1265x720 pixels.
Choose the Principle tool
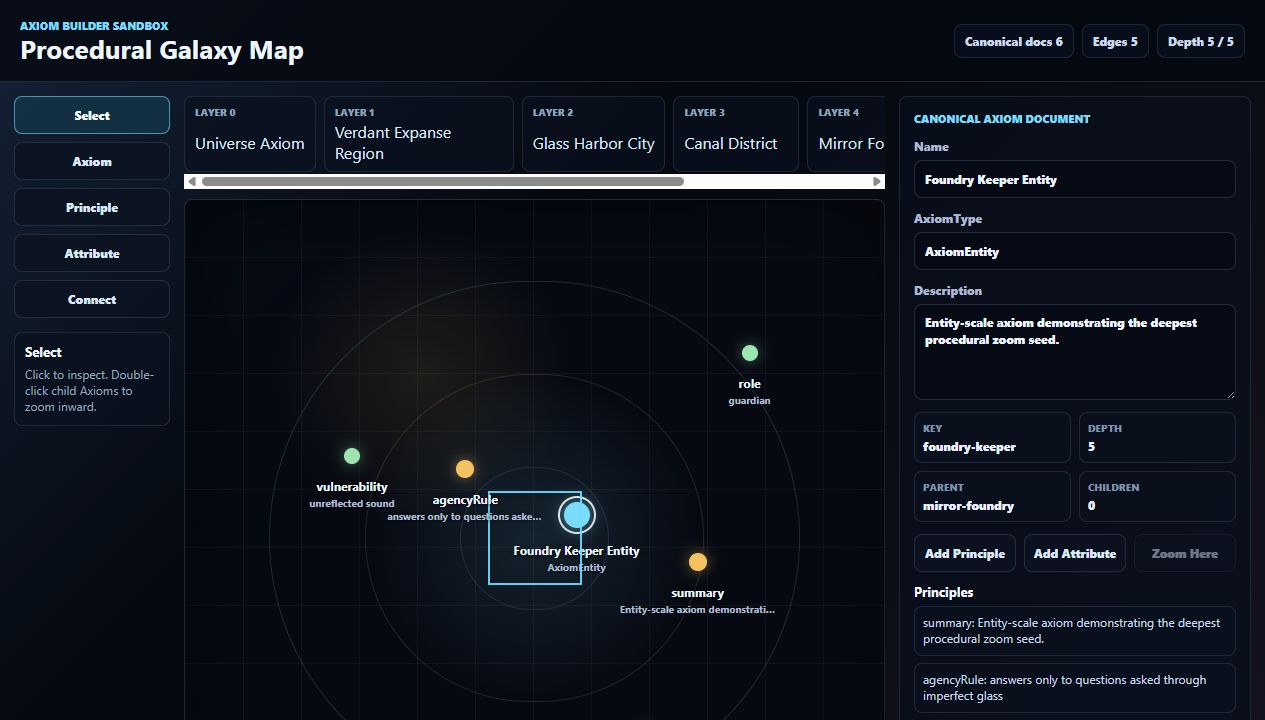click(x=92, y=207)
